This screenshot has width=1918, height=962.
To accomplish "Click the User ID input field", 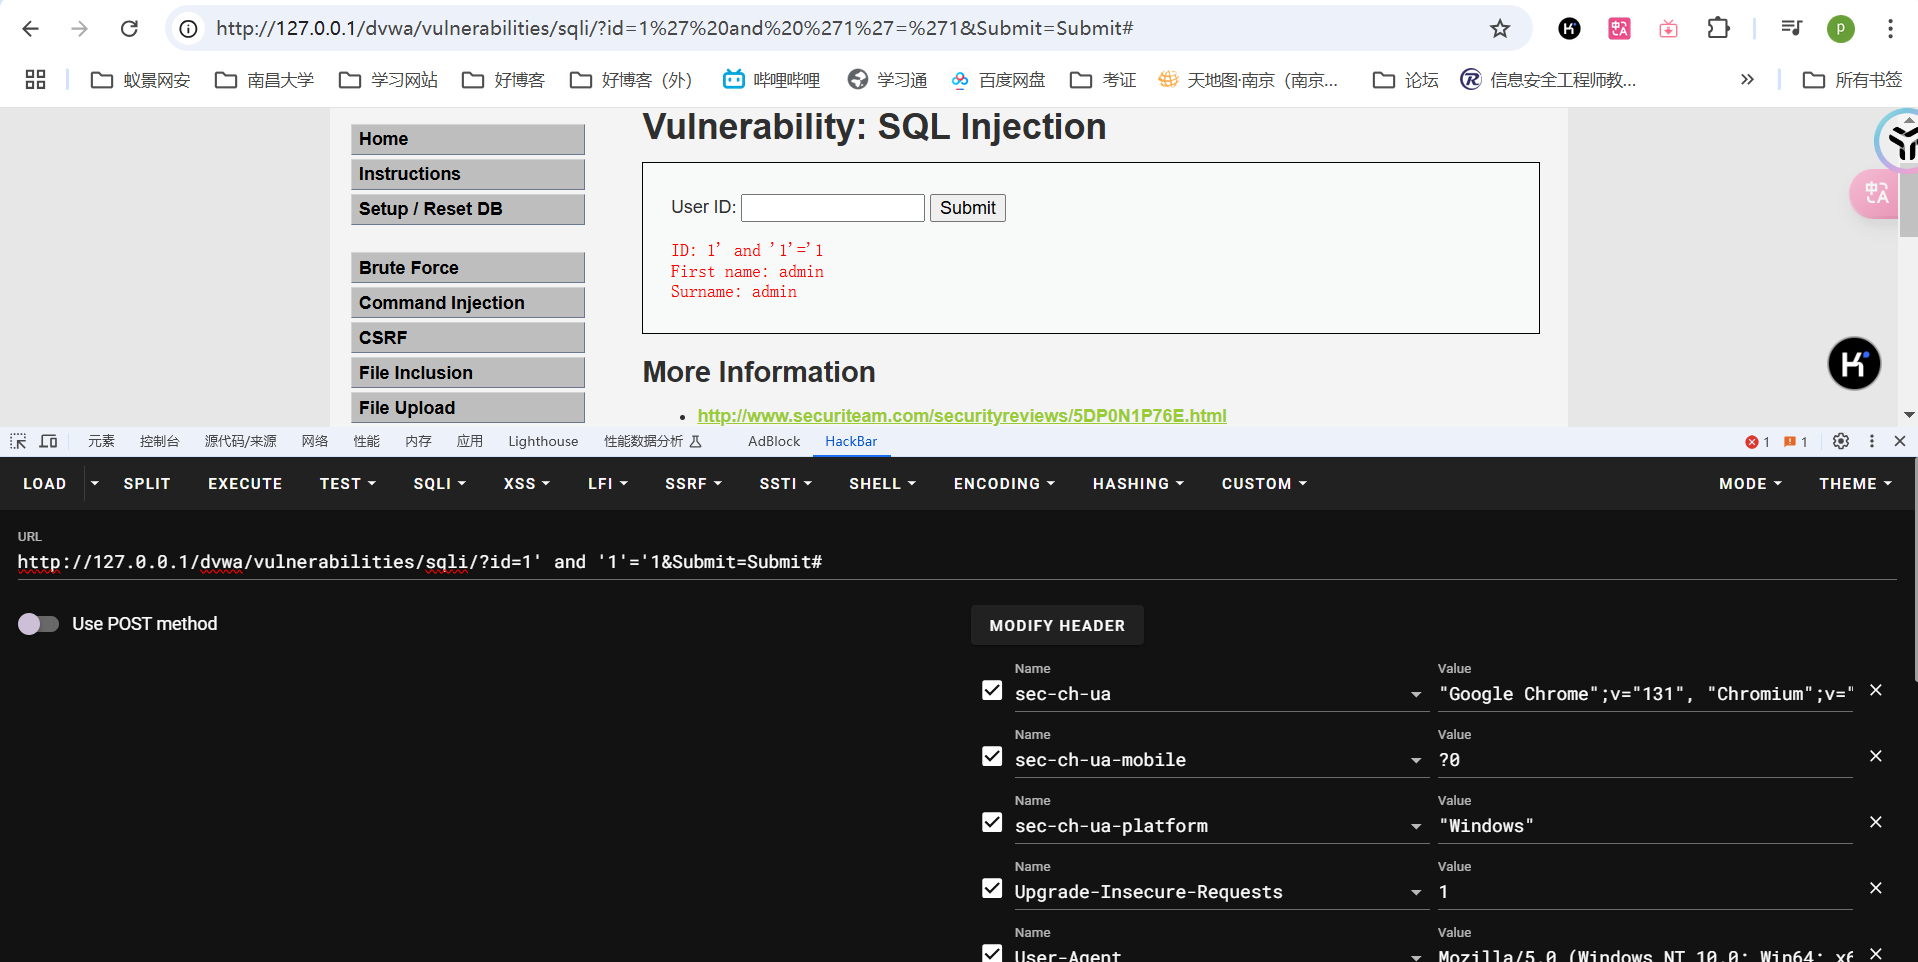I will (833, 208).
